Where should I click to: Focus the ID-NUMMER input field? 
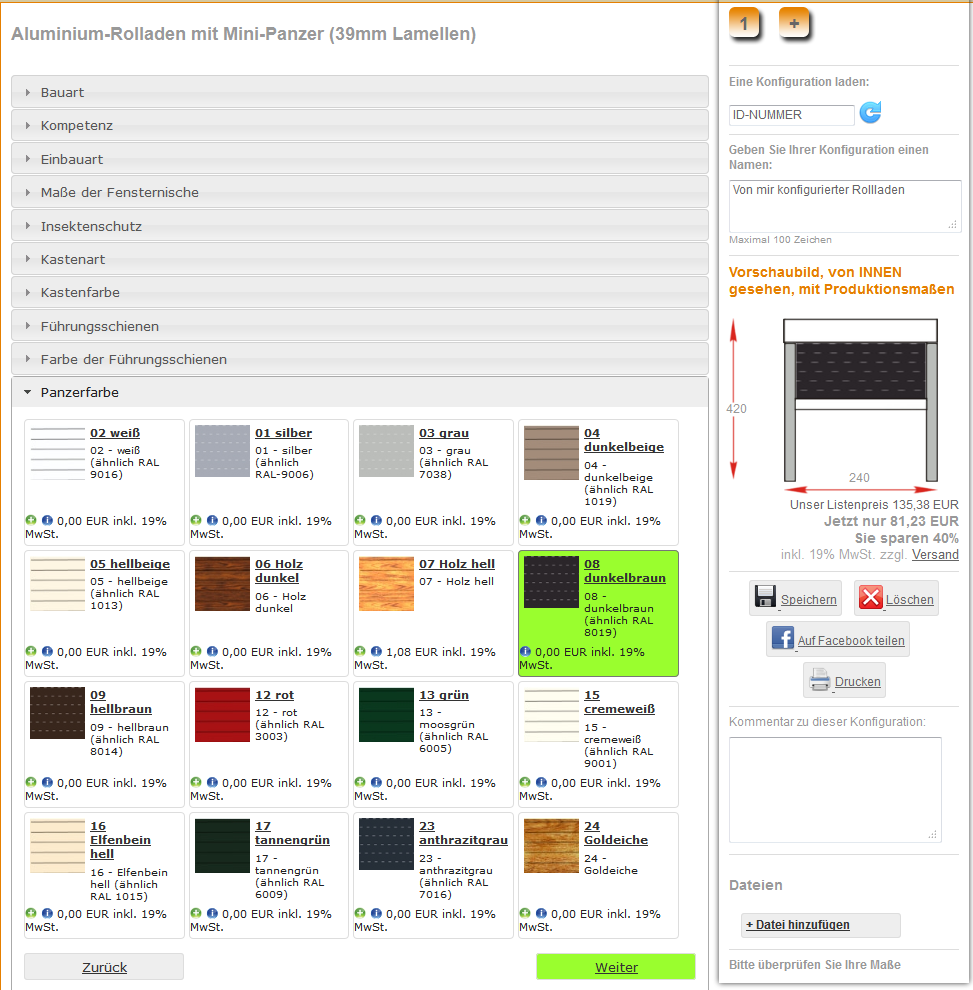point(791,115)
